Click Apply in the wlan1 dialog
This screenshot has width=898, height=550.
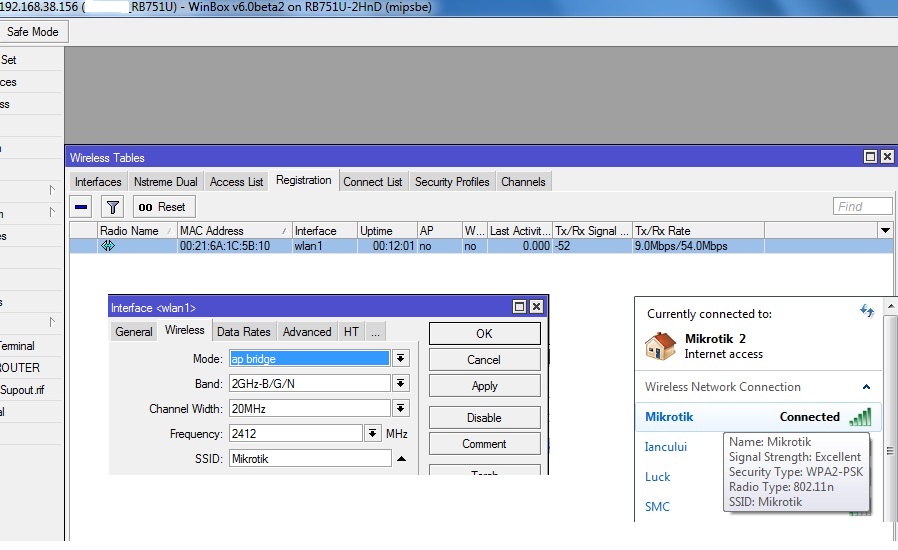click(485, 386)
